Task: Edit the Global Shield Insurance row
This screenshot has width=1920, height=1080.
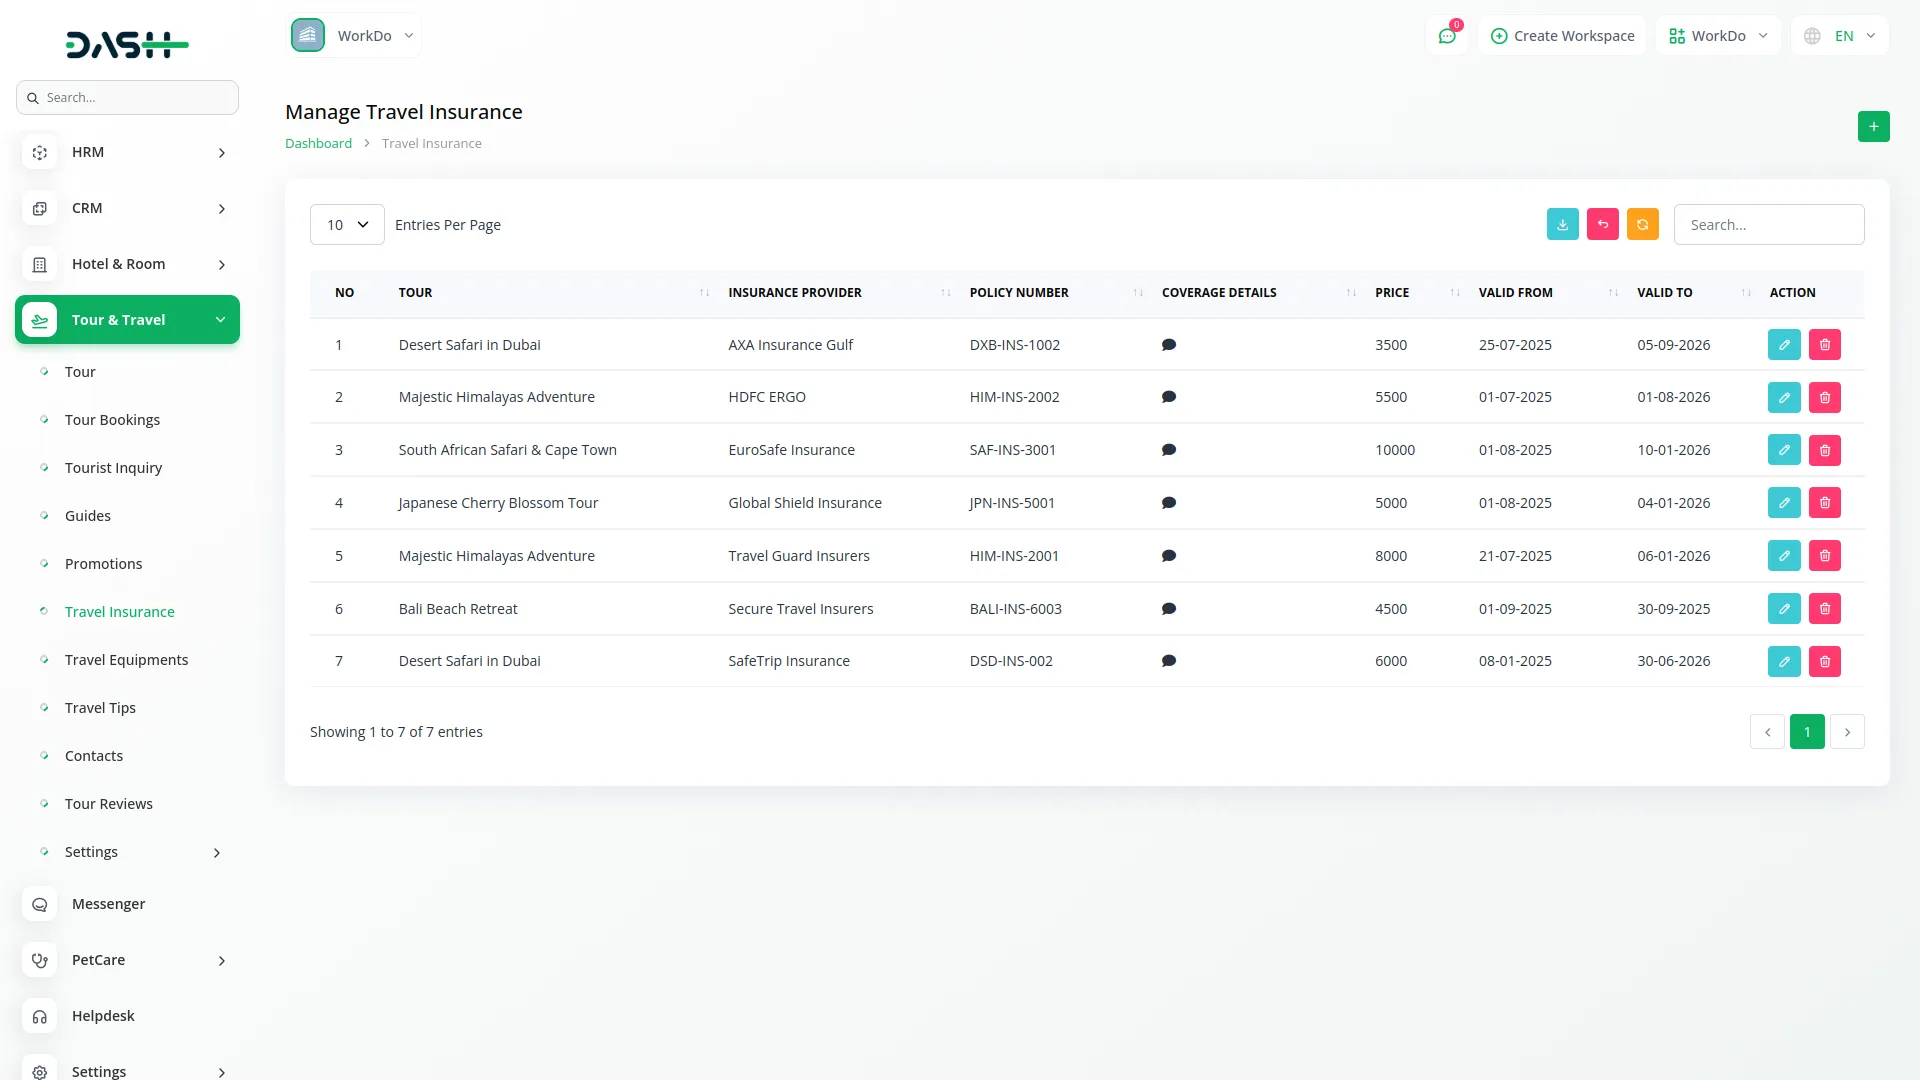Action: (1784, 503)
